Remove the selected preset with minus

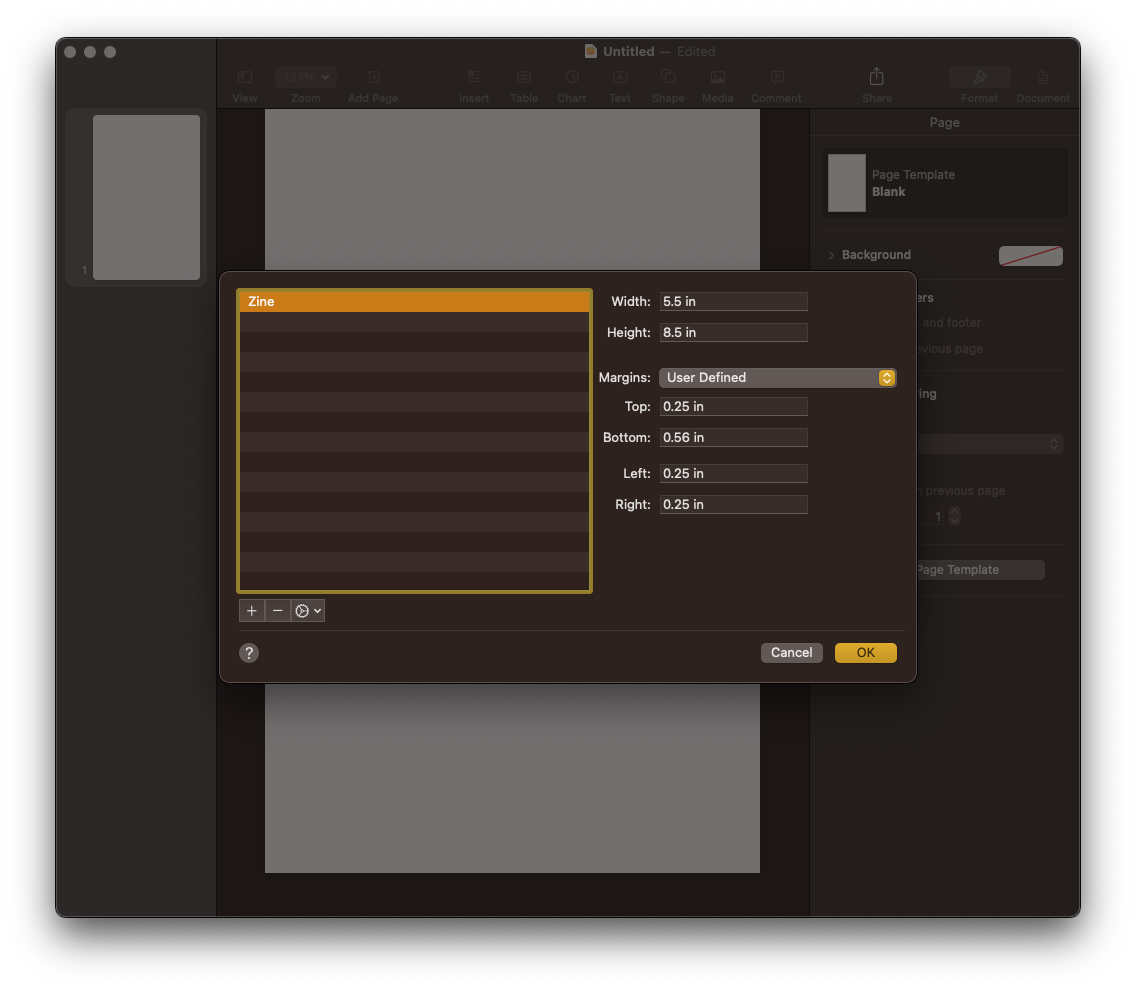click(278, 610)
